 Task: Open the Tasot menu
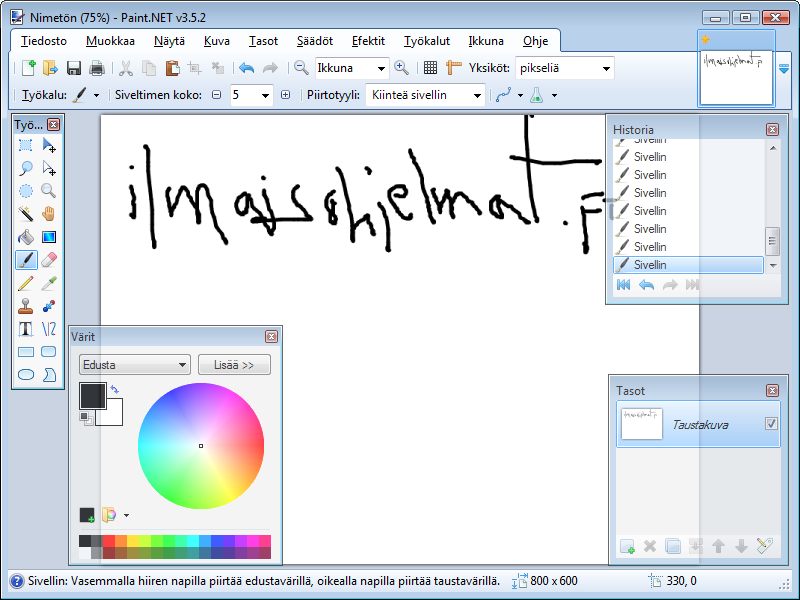point(263,41)
